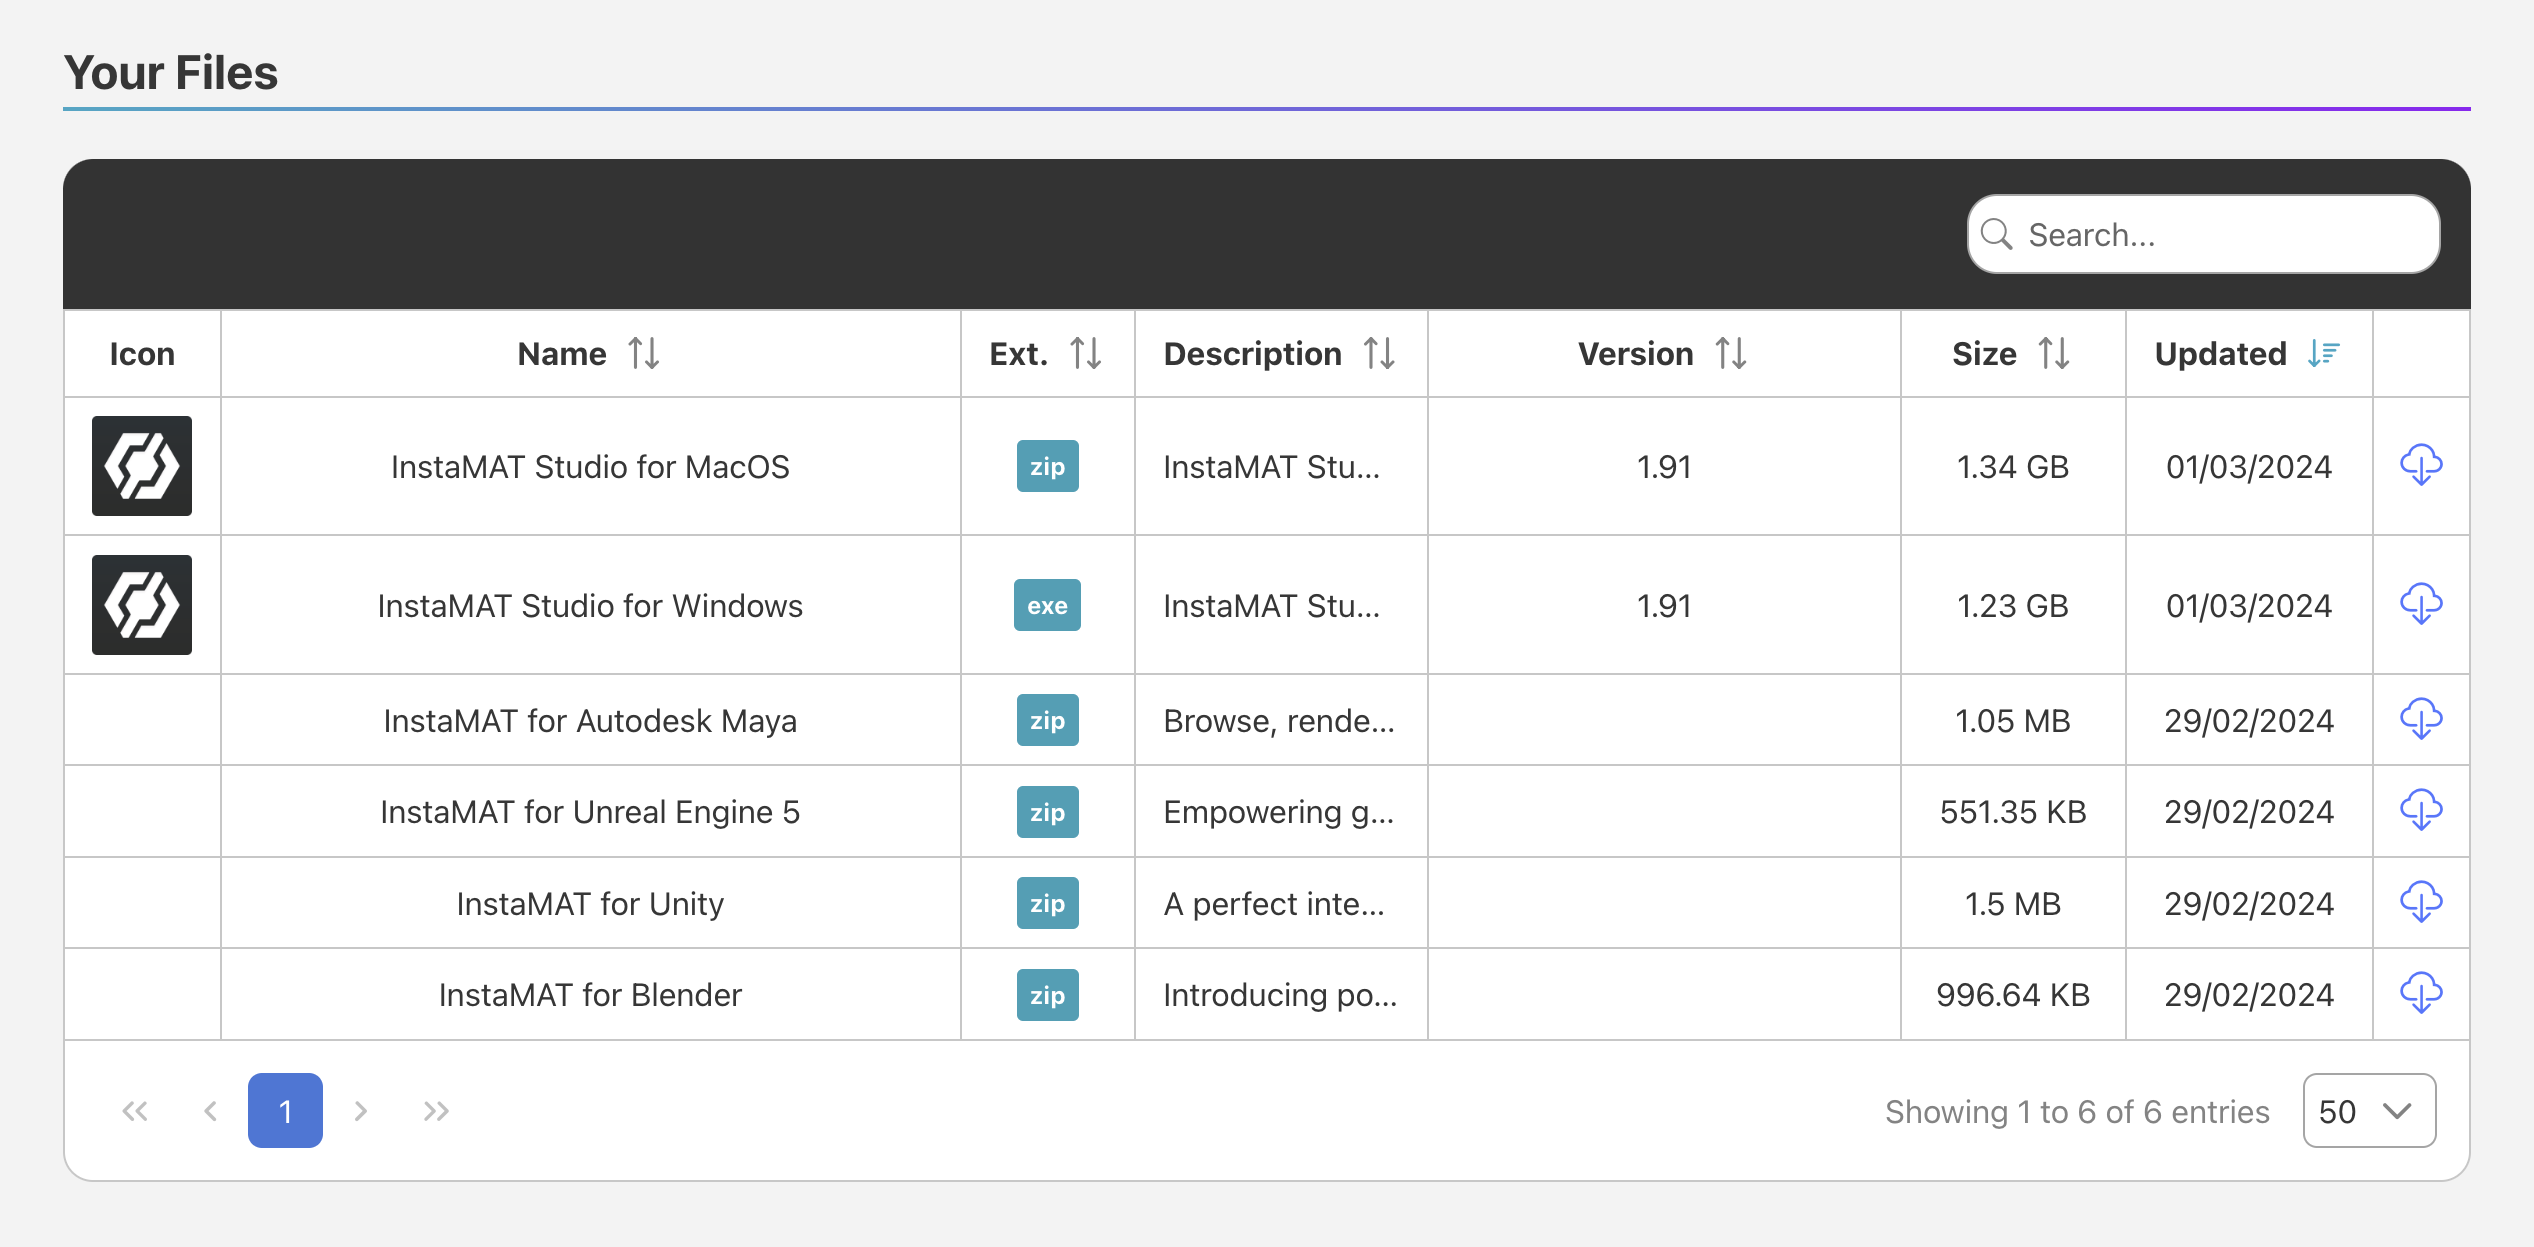Click zip badge in Blender row
Image resolution: width=2534 pixels, height=1247 pixels.
[x=1047, y=994]
